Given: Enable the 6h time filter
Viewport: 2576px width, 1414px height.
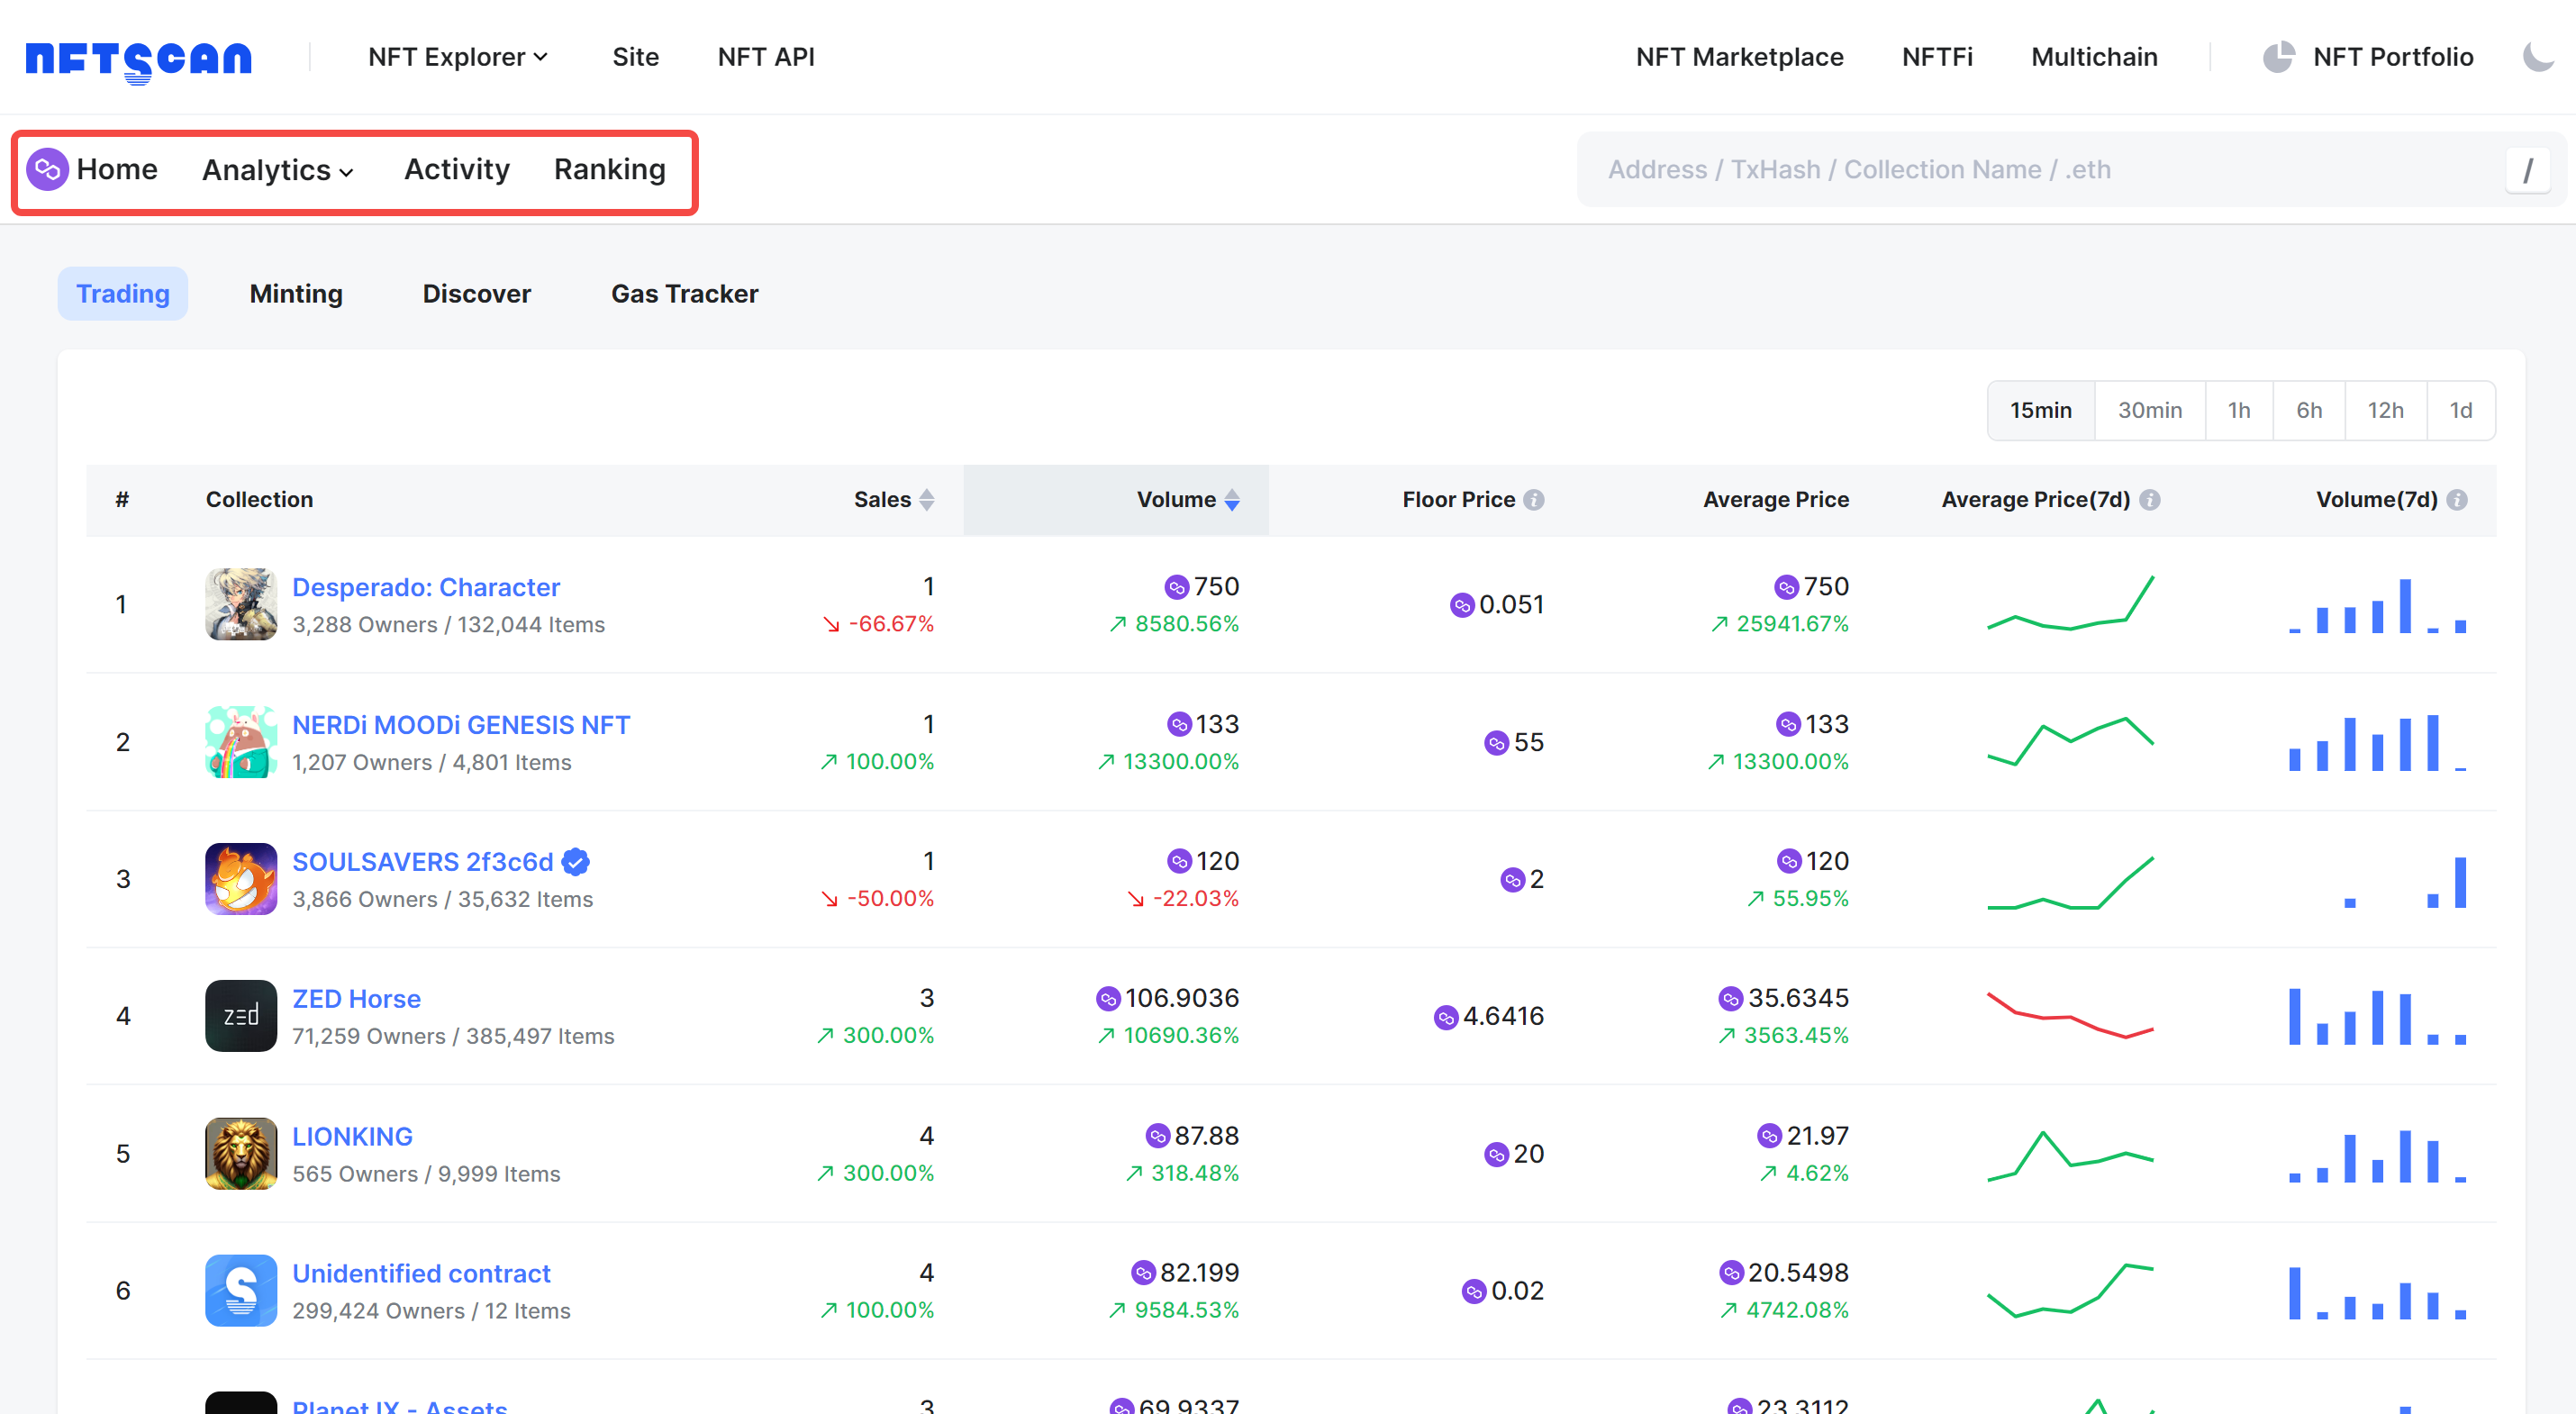Looking at the screenshot, I should click(2309, 410).
